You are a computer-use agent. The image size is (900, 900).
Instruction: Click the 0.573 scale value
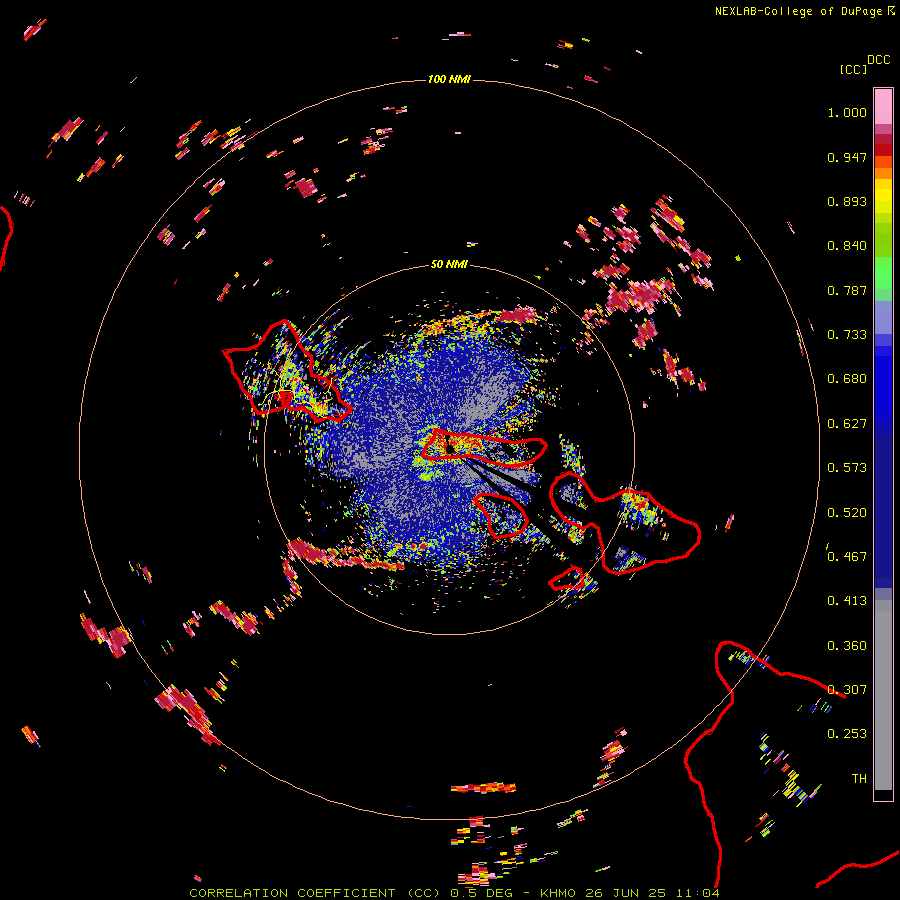(x=847, y=468)
